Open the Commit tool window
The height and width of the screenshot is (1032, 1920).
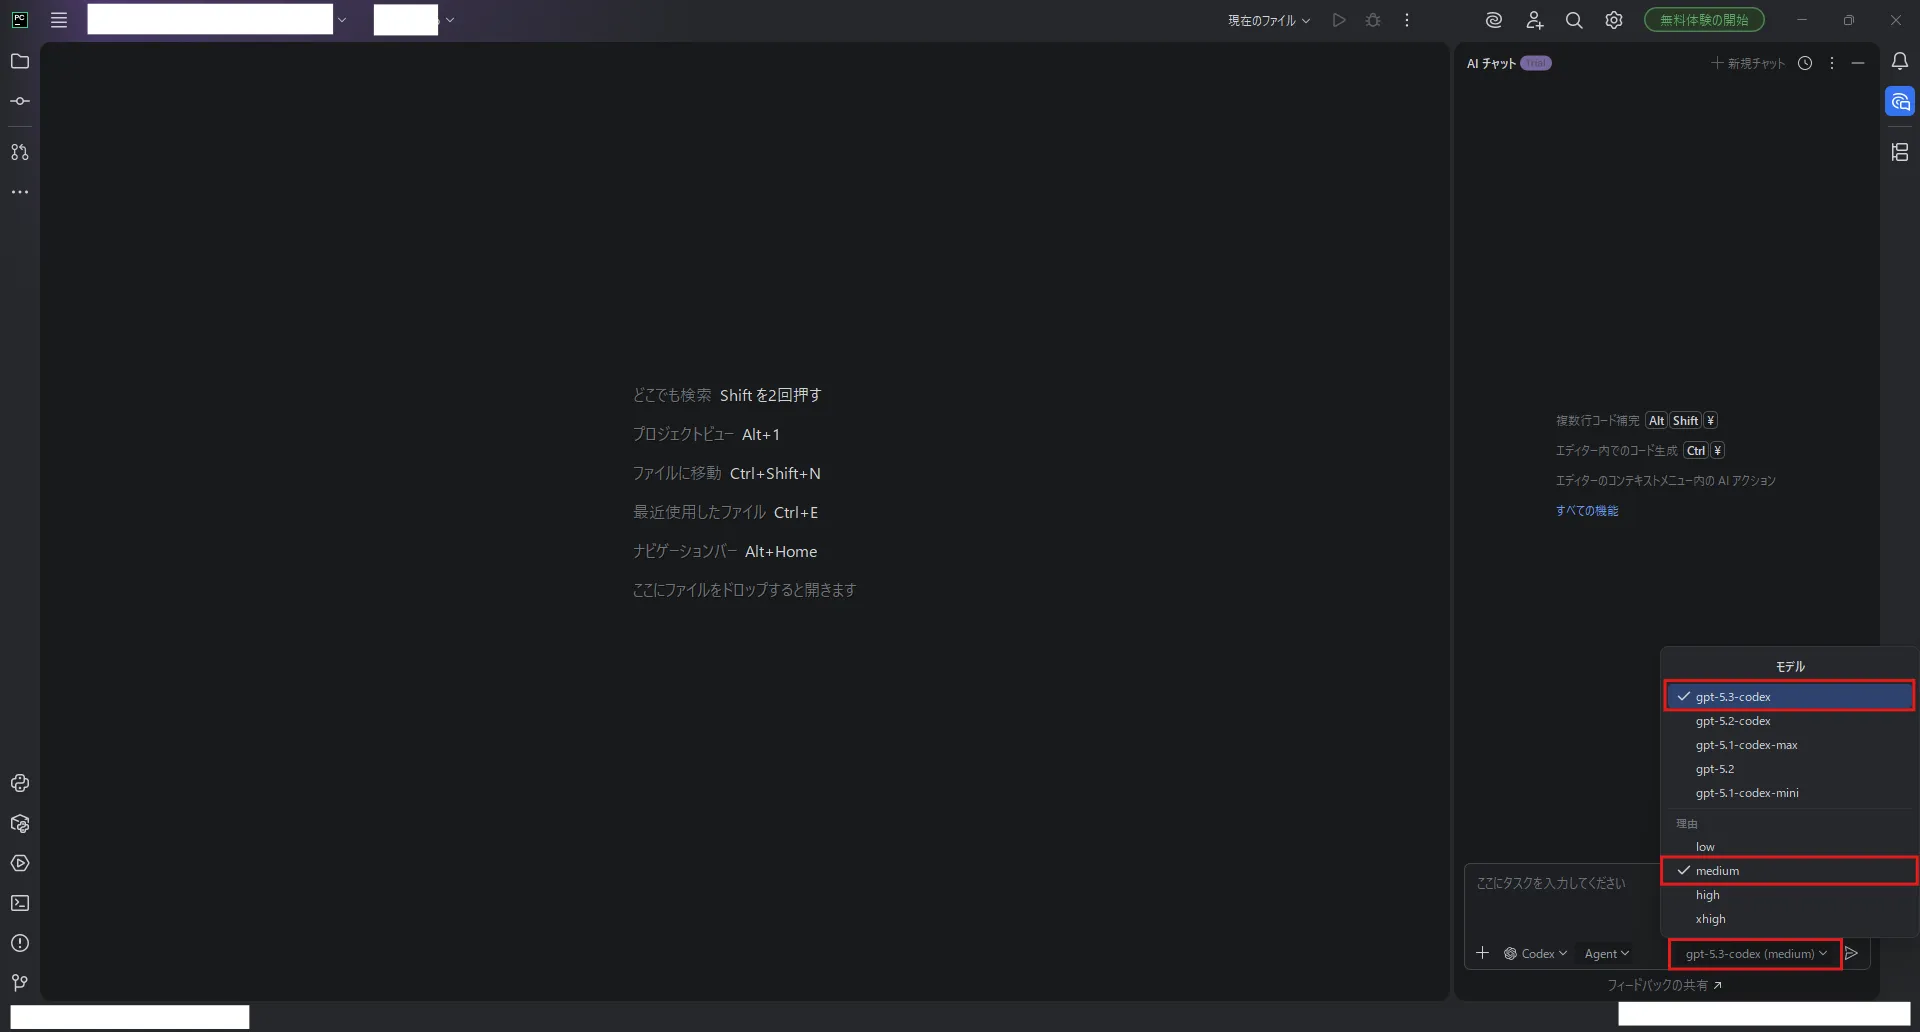[20, 101]
